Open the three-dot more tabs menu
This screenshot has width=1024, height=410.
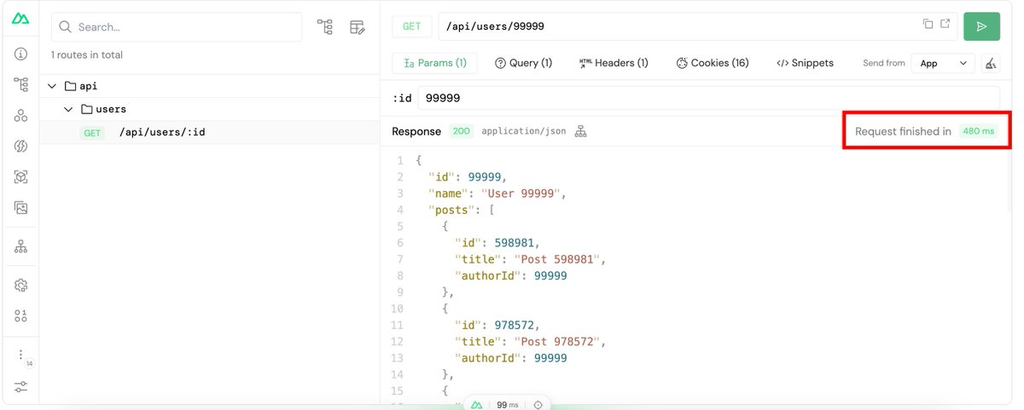(x=20, y=355)
